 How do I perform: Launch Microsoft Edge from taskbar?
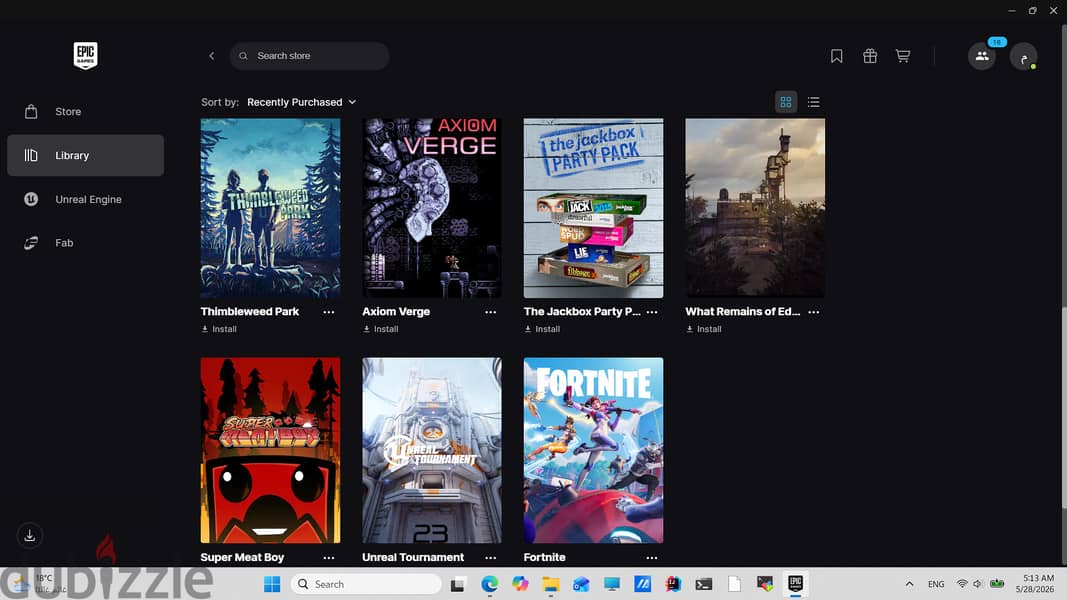pos(489,584)
